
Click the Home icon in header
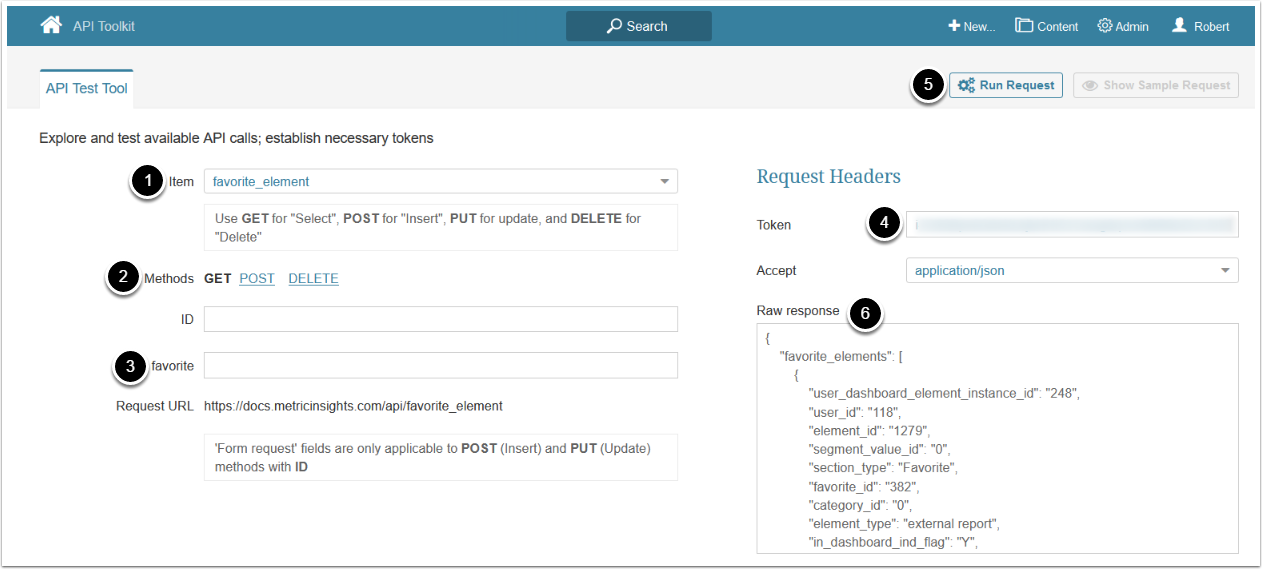click(x=51, y=25)
